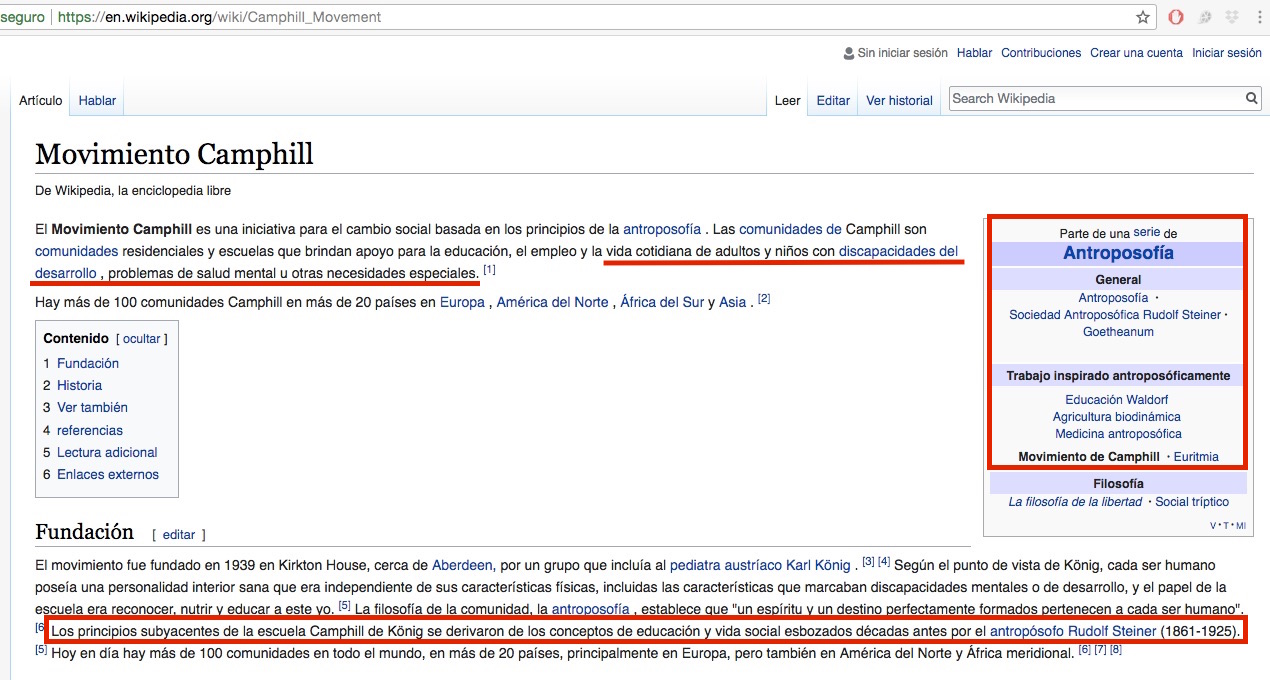Click the magnifying glass search icon
This screenshot has height=680, width=1270.
click(1252, 98)
